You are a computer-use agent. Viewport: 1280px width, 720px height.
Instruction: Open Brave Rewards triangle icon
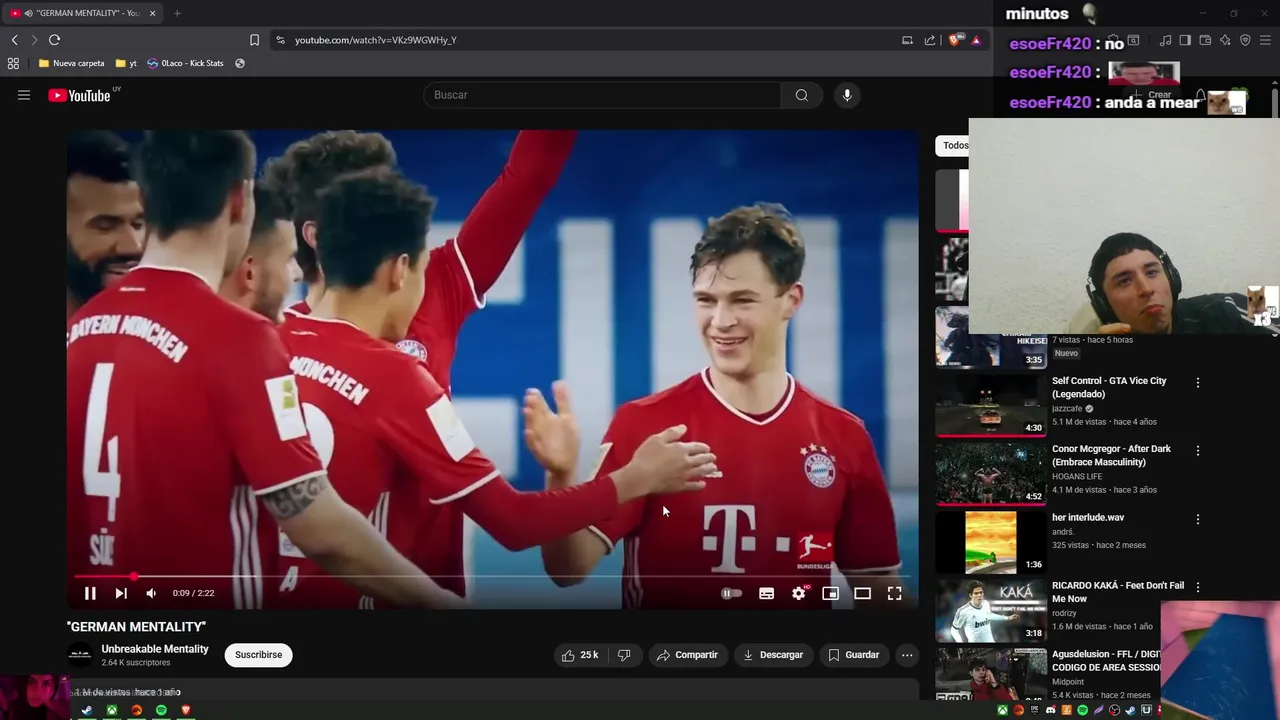[x=976, y=40]
